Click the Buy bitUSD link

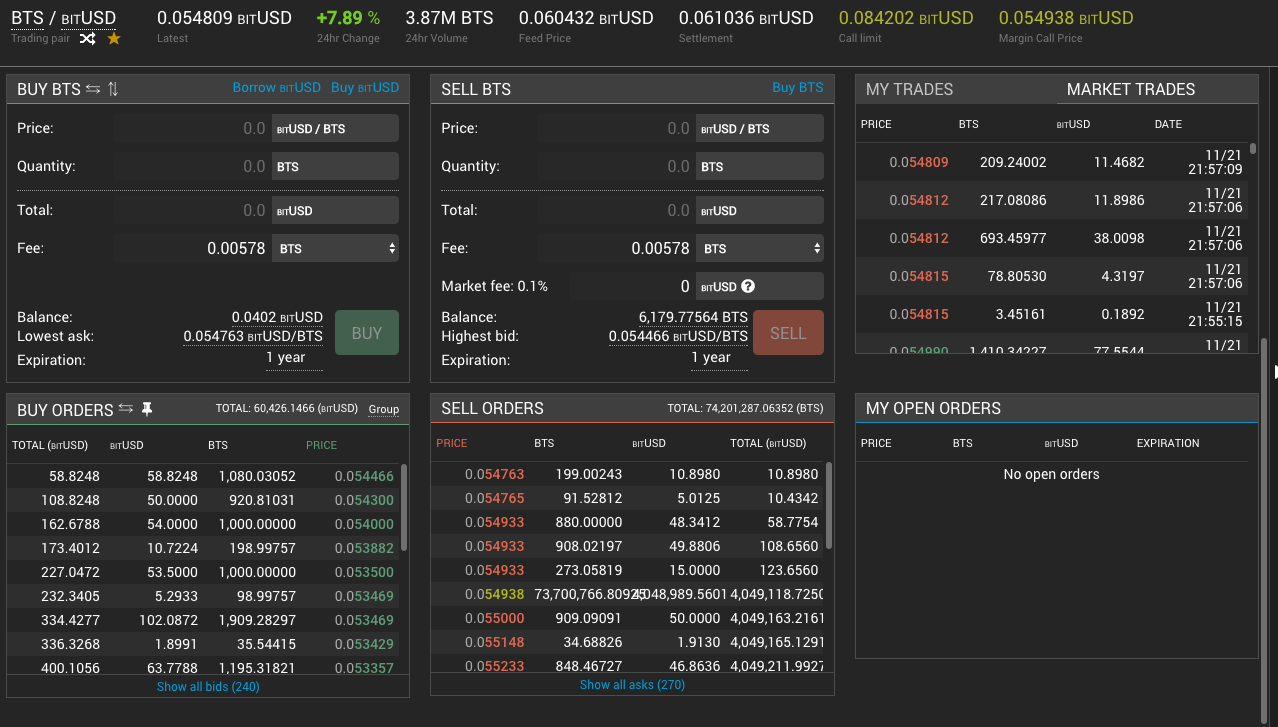pyautogui.click(x=365, y=88)
